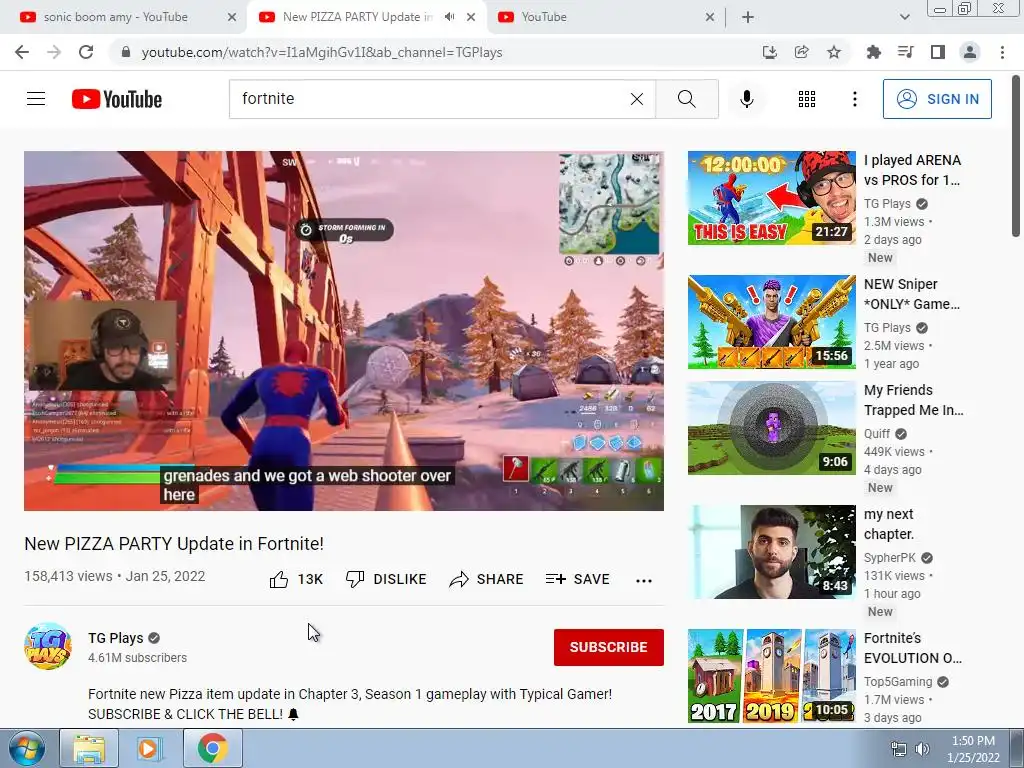Open YouTube settings three-dot menu

click(855, 99)
